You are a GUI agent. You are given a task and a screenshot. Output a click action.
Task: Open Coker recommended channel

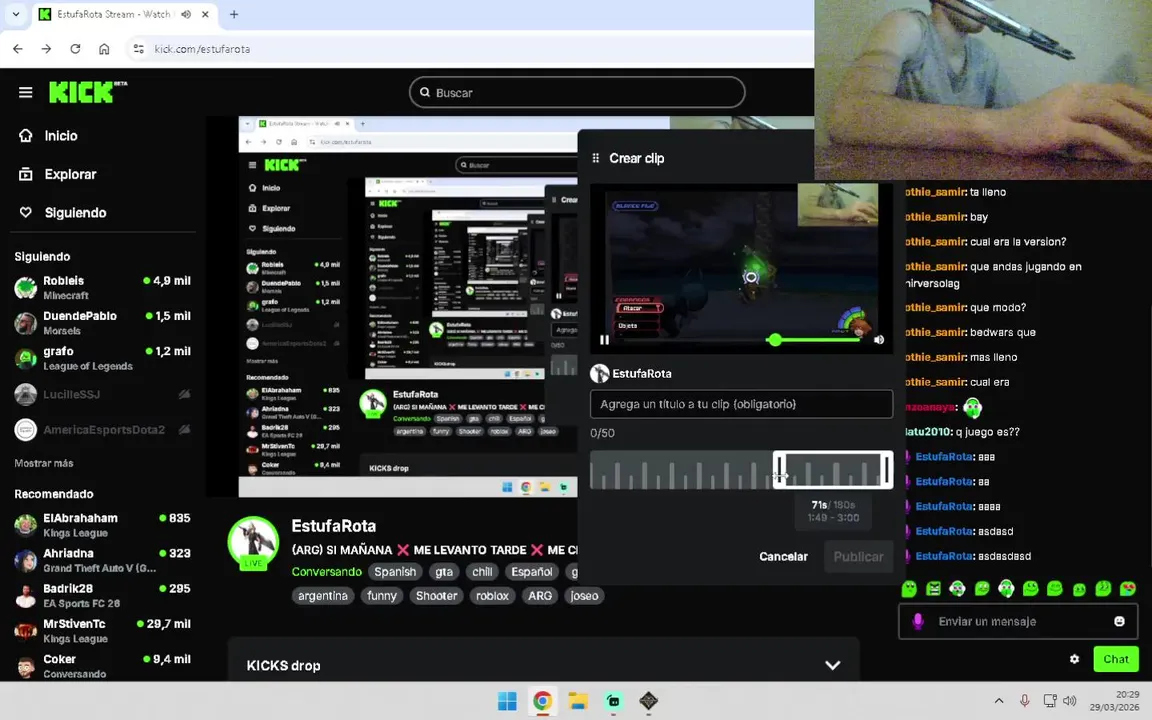pyautogui.click(x=103, y=666)
